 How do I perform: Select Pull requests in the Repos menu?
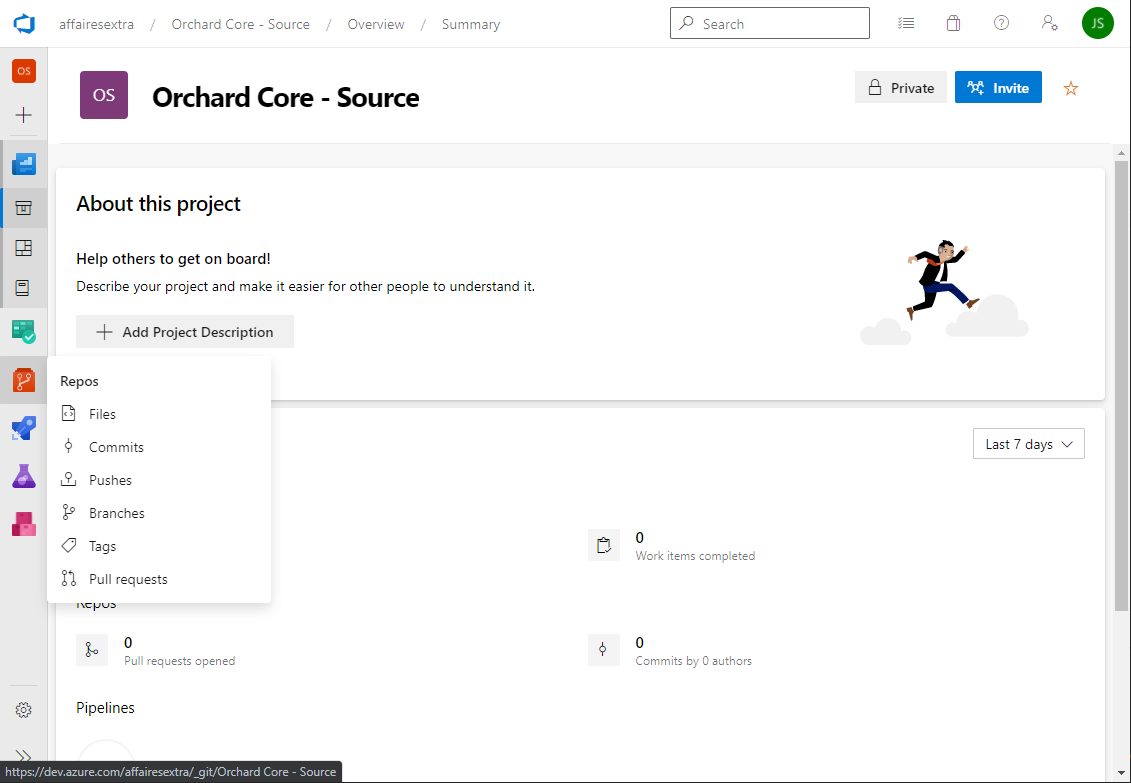[x=159, y=580]
